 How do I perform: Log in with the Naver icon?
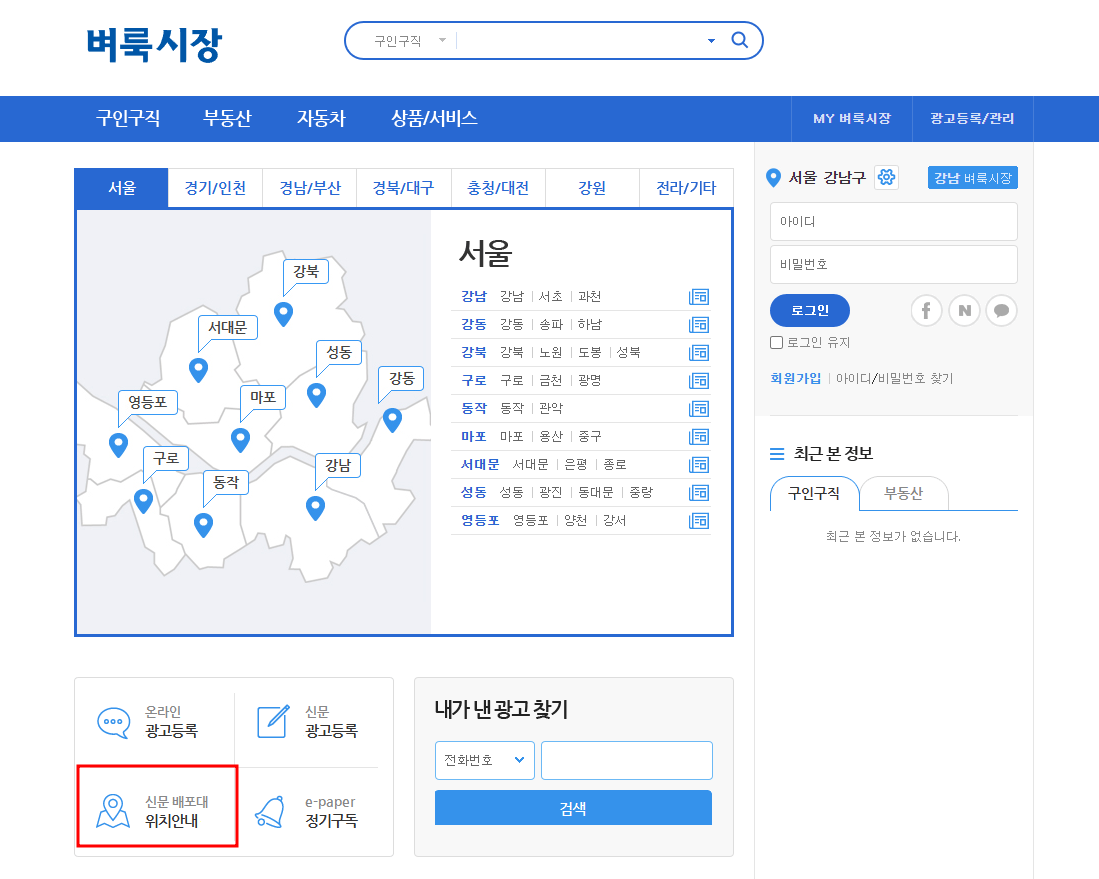pos(964,310)
